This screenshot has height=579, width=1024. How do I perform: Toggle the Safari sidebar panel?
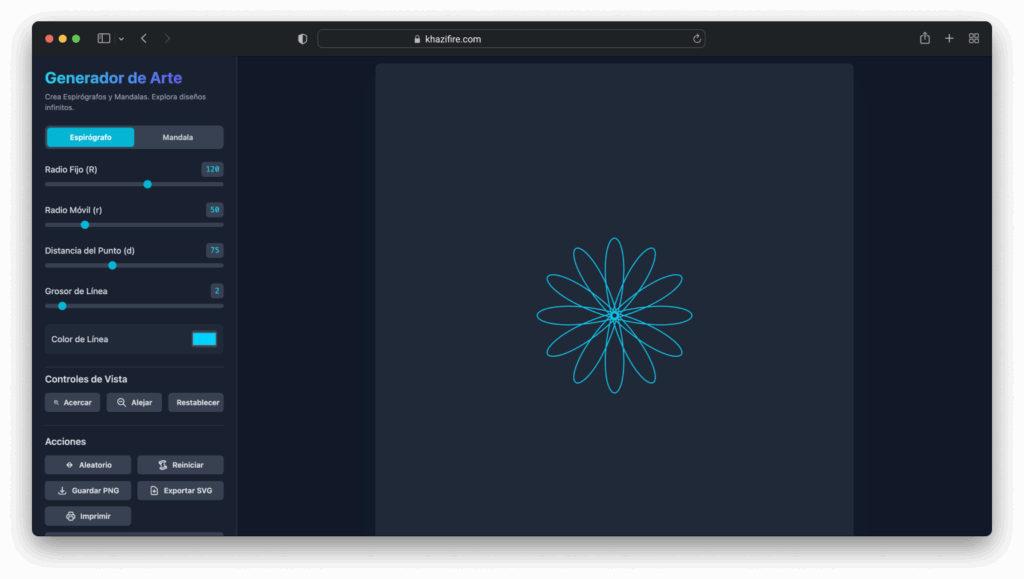click(104, 38)
